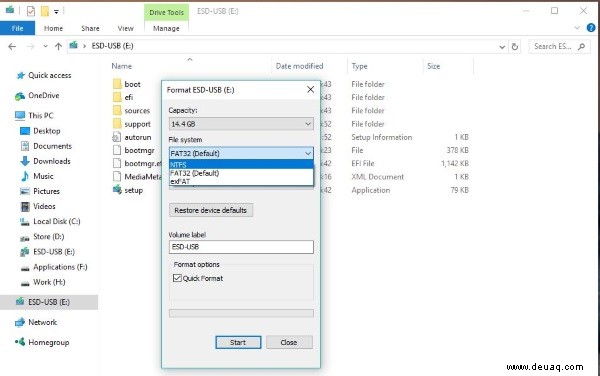Open the File ribbon tab
The image size is (600, 376).
pyautogui.click(x=17, y=28)
